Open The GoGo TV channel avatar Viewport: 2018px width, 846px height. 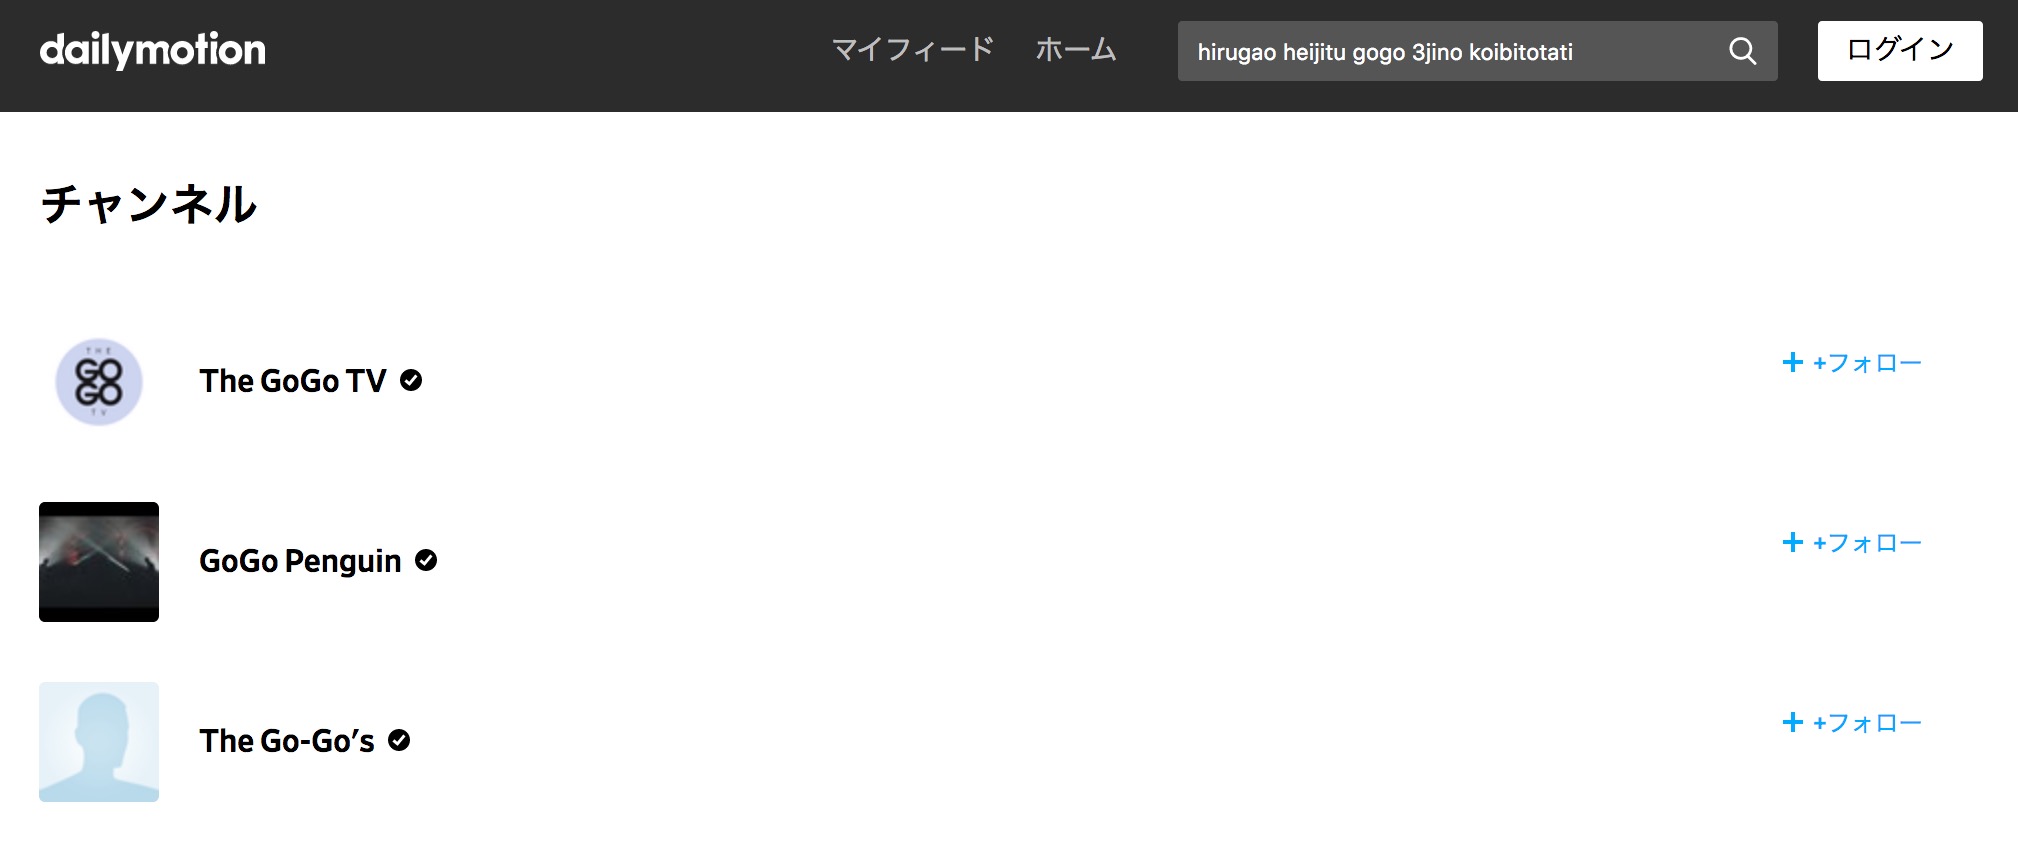pos(99,382)
